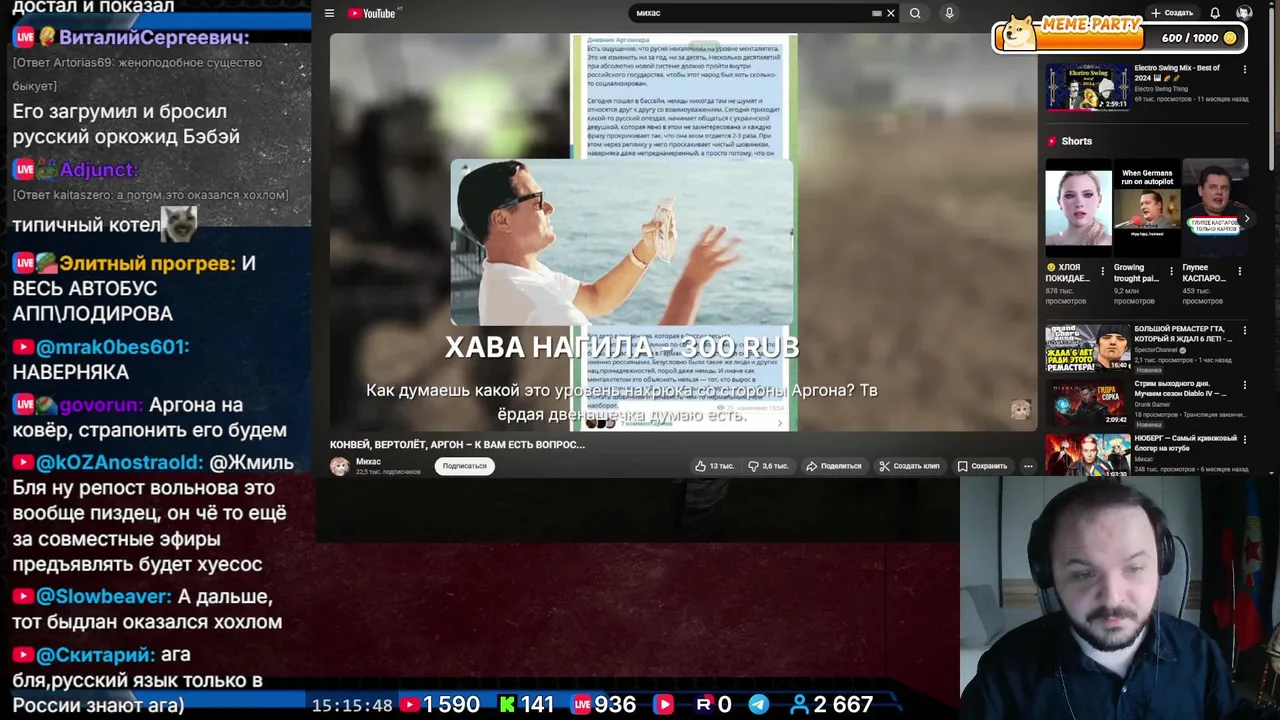The height and width of the screenshot is (720, 1280).
Task: Click the clock time 15:15:48
Action: [352, 705]
